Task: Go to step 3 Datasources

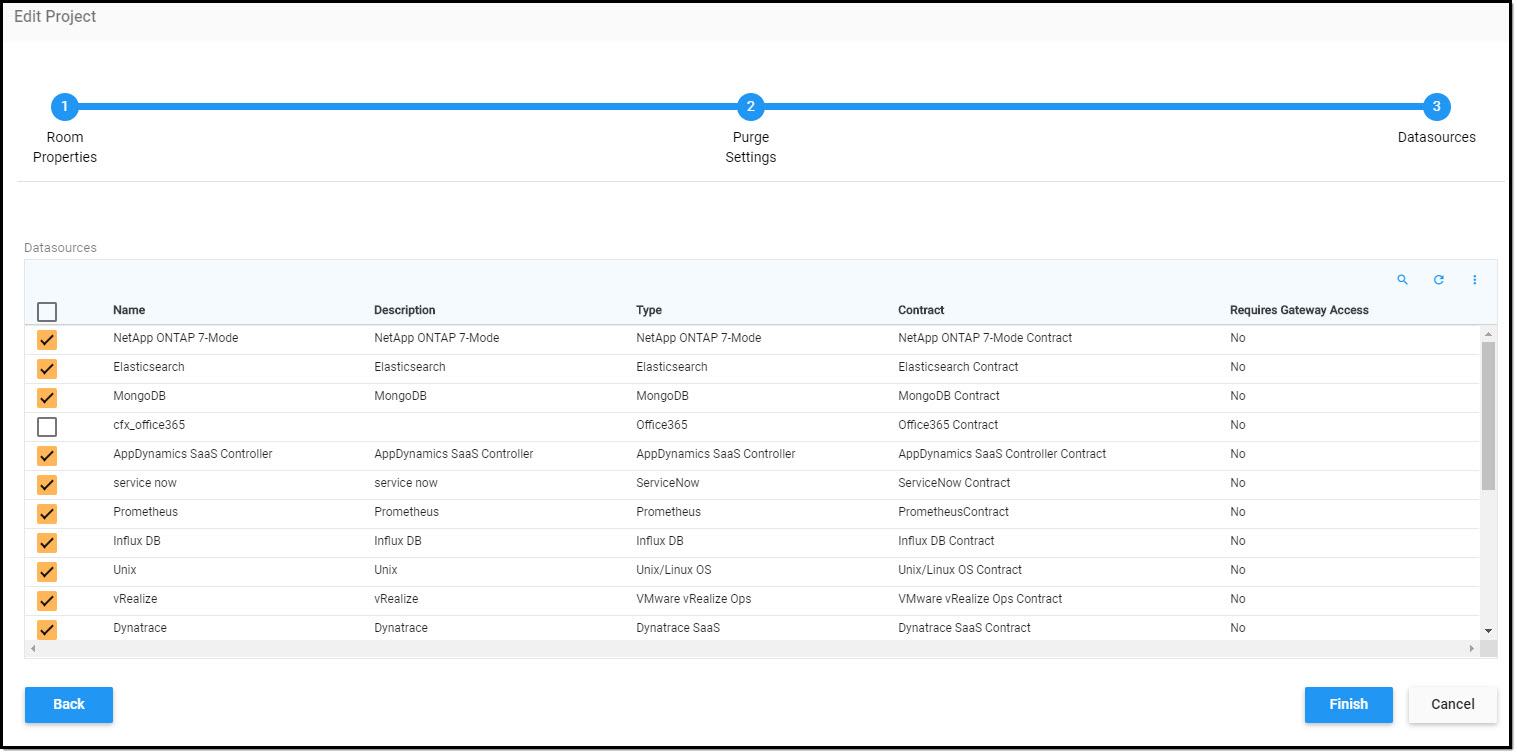Action: tap(1436, 107)
